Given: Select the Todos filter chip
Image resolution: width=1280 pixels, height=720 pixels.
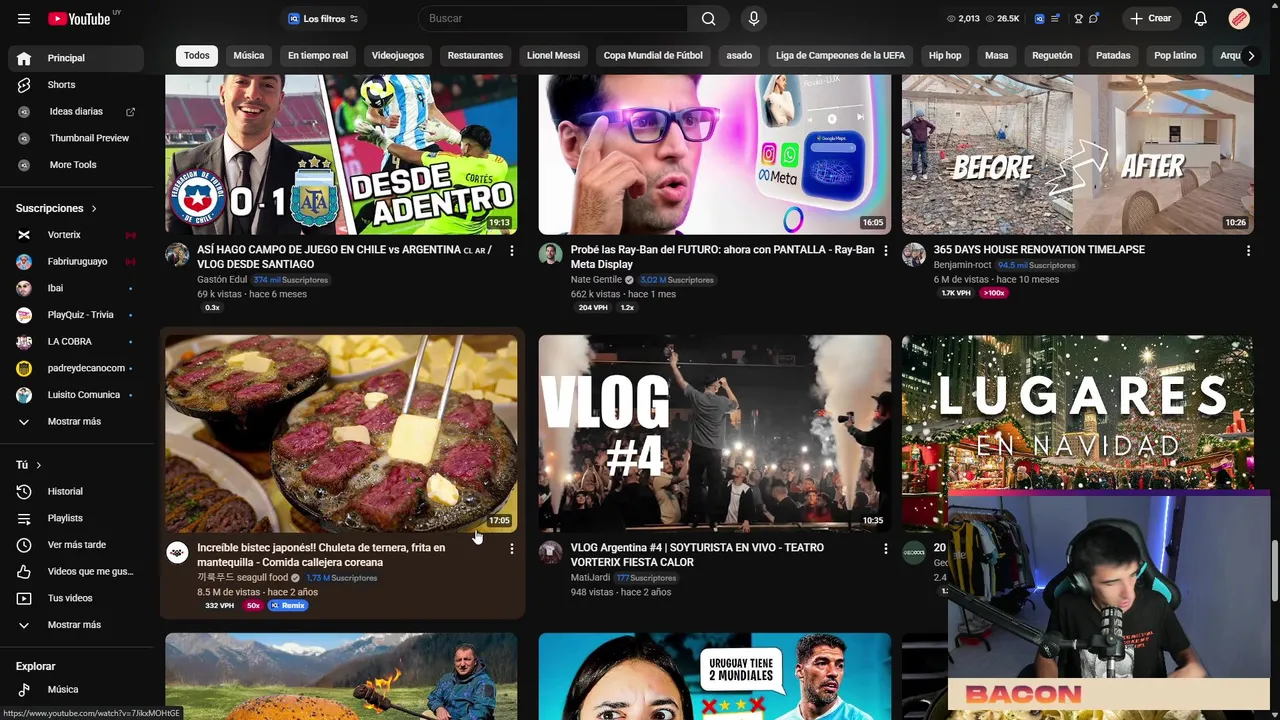Looking at the screenshot, I should point(197,55).
